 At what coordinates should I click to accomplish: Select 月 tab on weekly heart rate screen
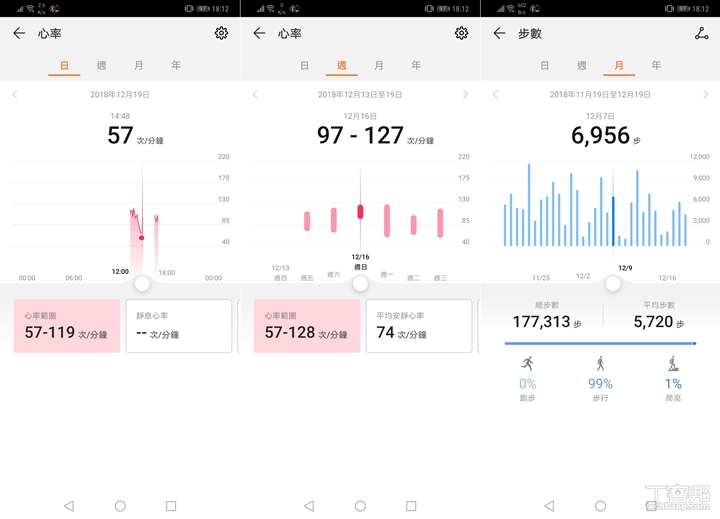(378, 65)
